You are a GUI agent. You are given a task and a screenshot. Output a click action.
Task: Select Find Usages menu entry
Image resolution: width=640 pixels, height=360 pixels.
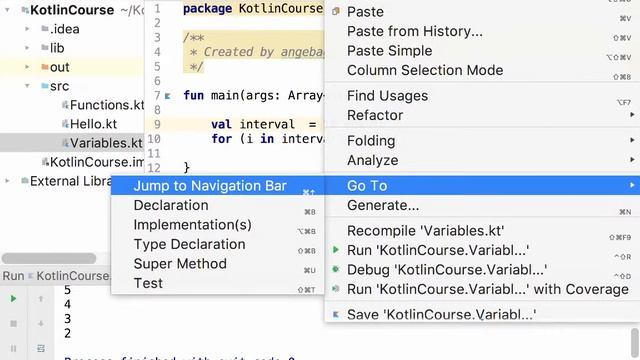click(482, 96)
